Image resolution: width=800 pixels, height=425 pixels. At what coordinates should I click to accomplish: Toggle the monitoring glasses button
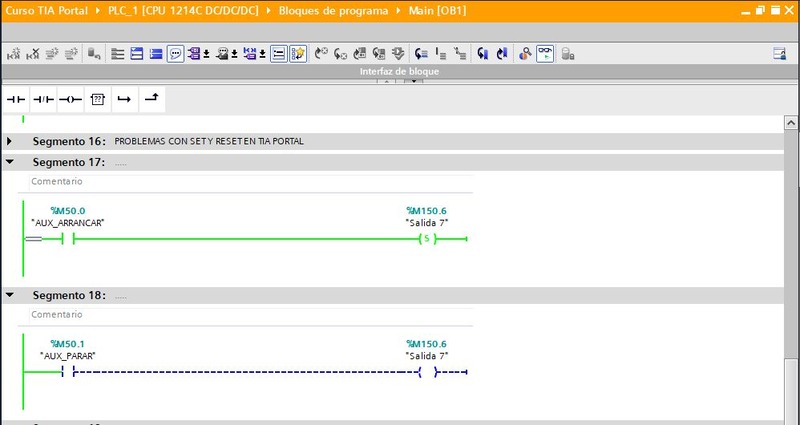[546, 54]
